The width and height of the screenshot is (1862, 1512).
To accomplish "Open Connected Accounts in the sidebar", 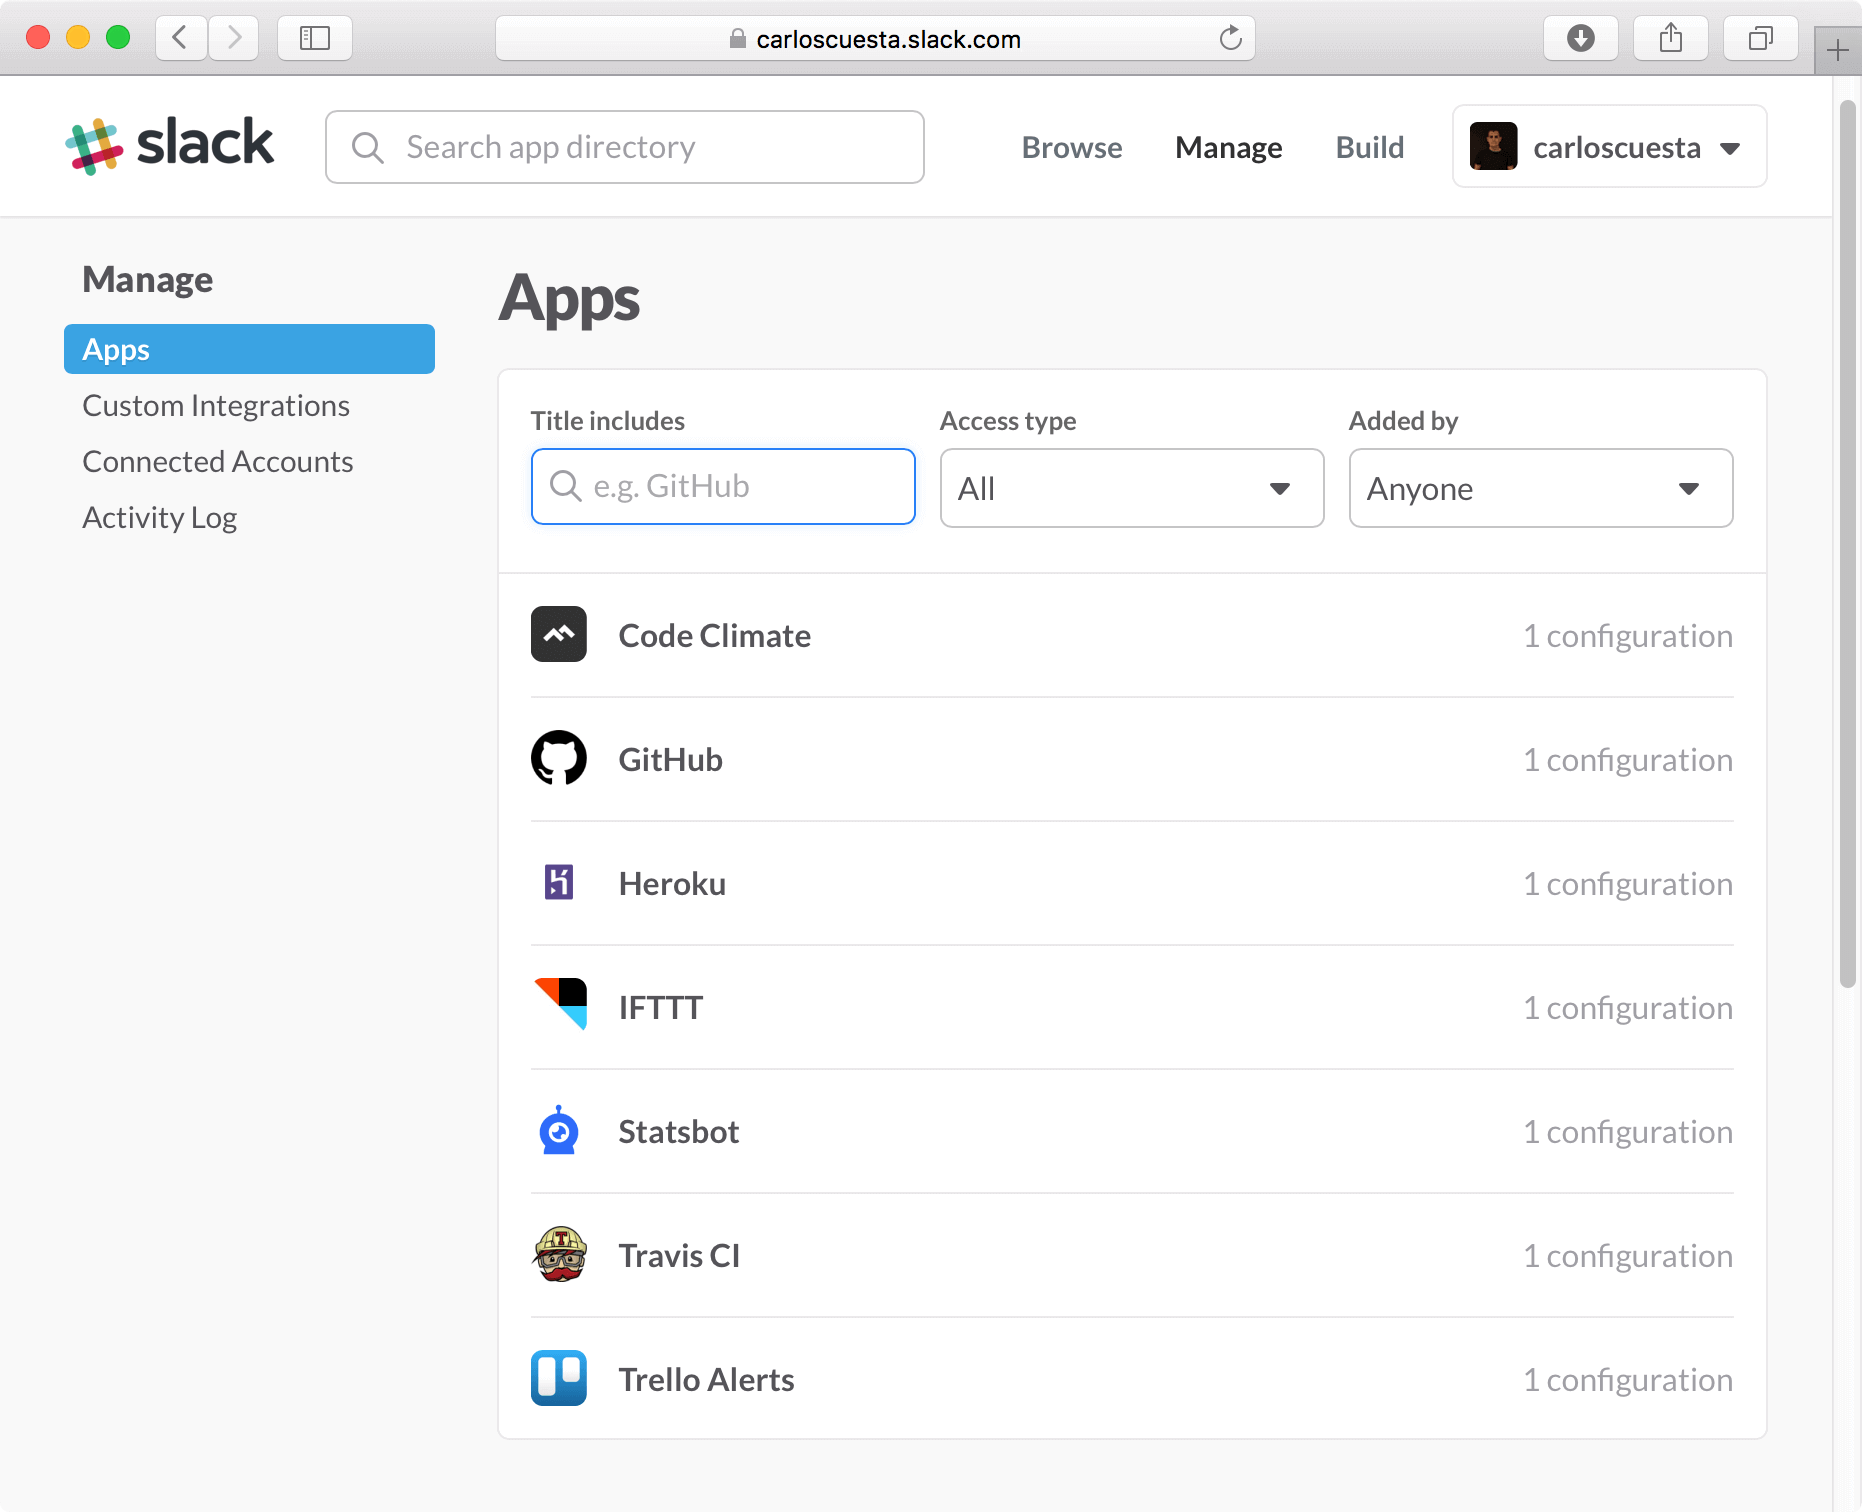I will click(218, 461).
